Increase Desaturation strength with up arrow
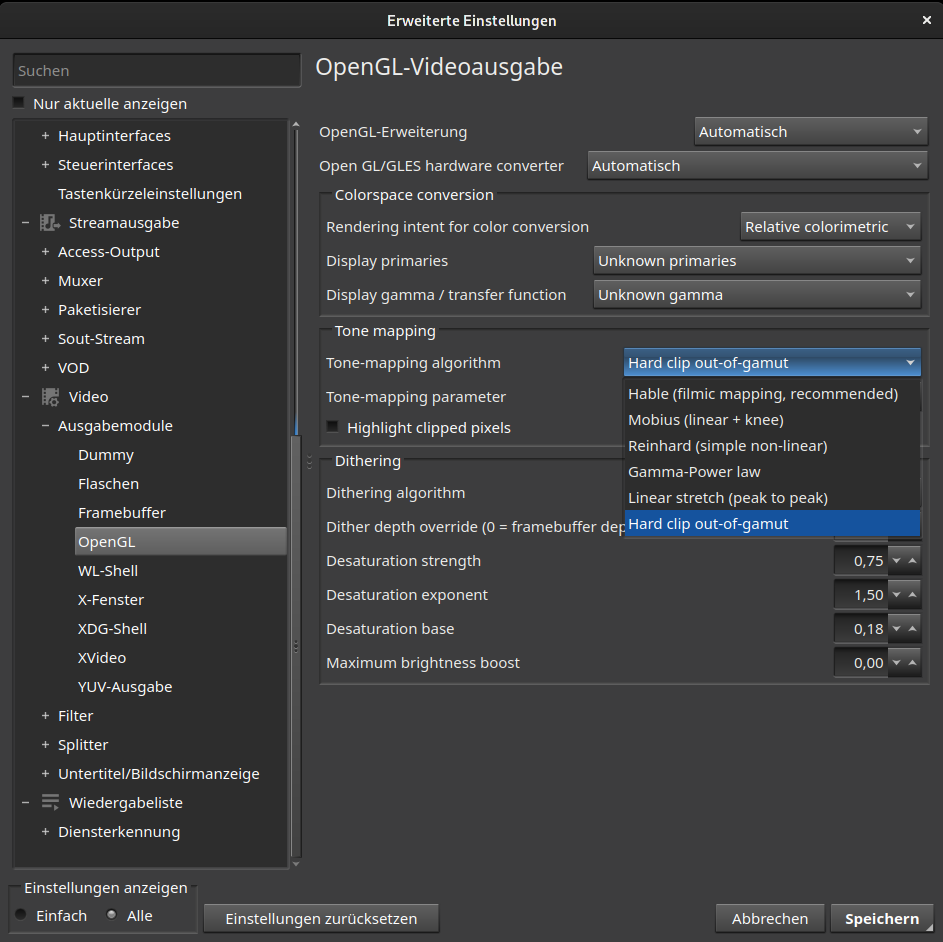This screenshot has width=943, height=942. 912,561
